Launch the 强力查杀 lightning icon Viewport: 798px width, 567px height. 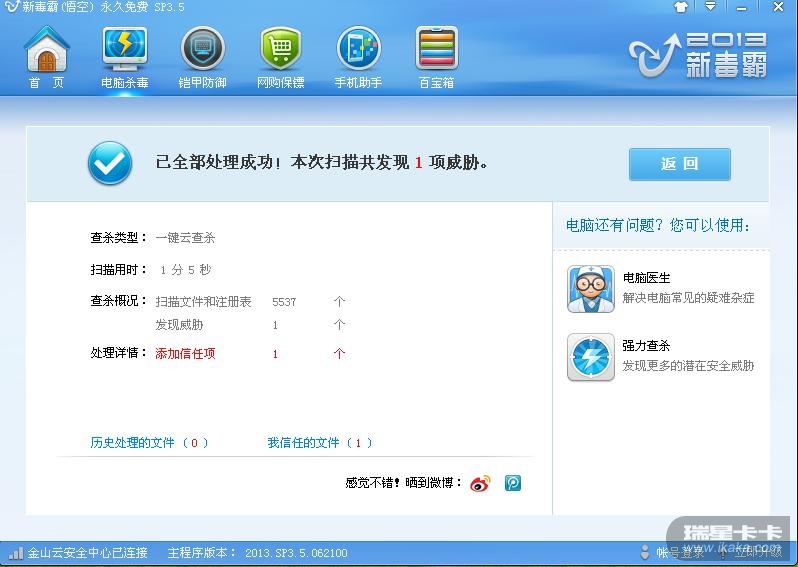click(590, 357)
